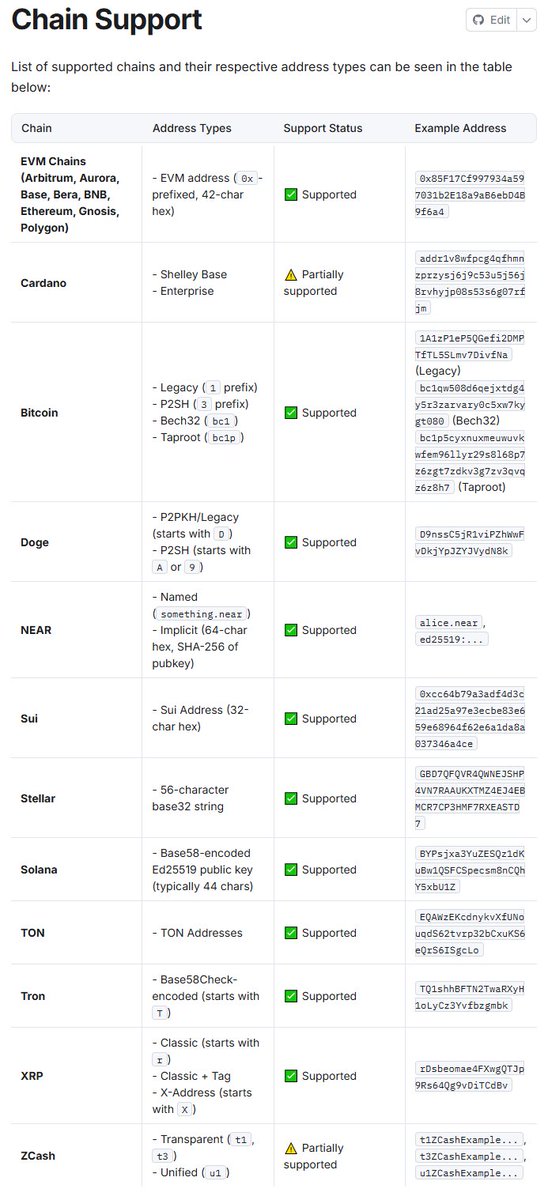Open the Edit dropdown chevron
Viewport: 548px width, 1200px height.
[524, 20]
